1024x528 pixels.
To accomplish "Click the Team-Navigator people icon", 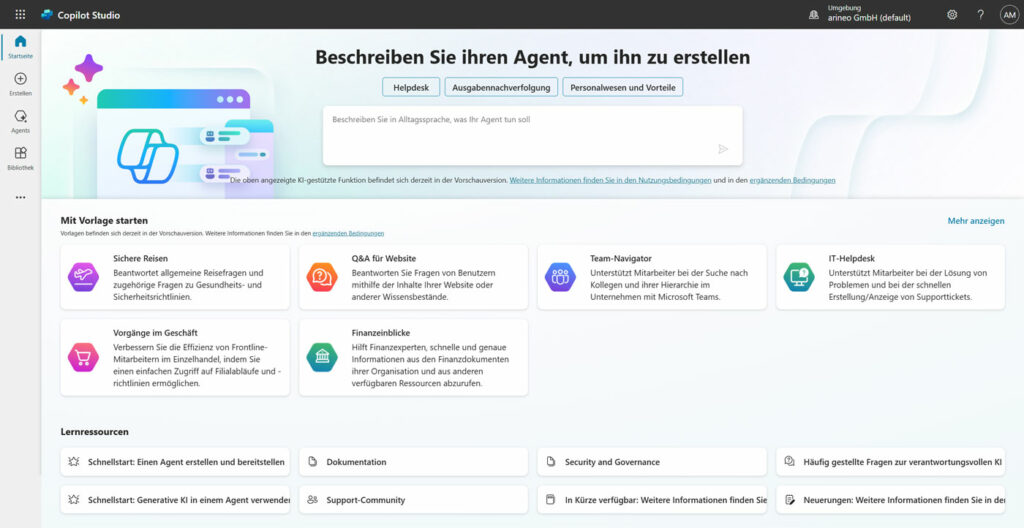I will point(560,277).
